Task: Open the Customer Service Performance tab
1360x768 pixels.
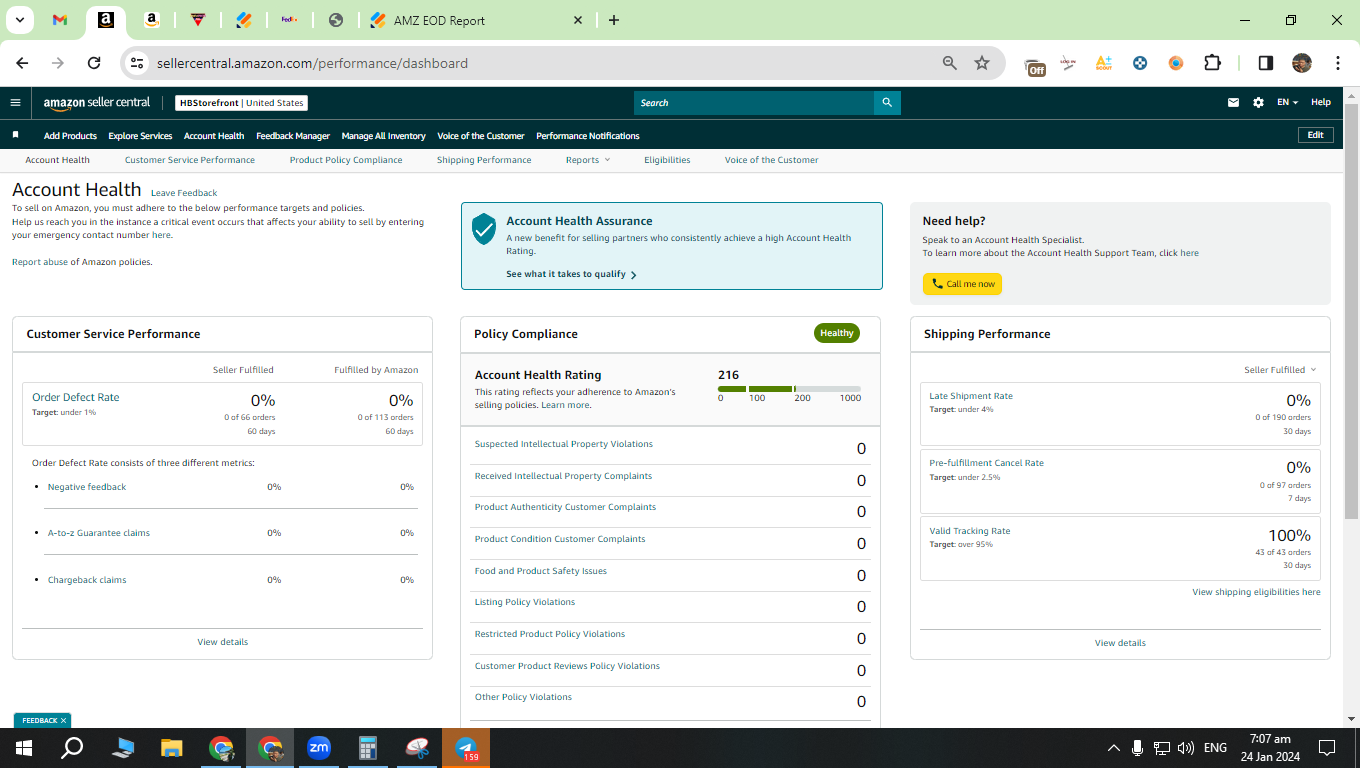Action: (x=190, y=160)
